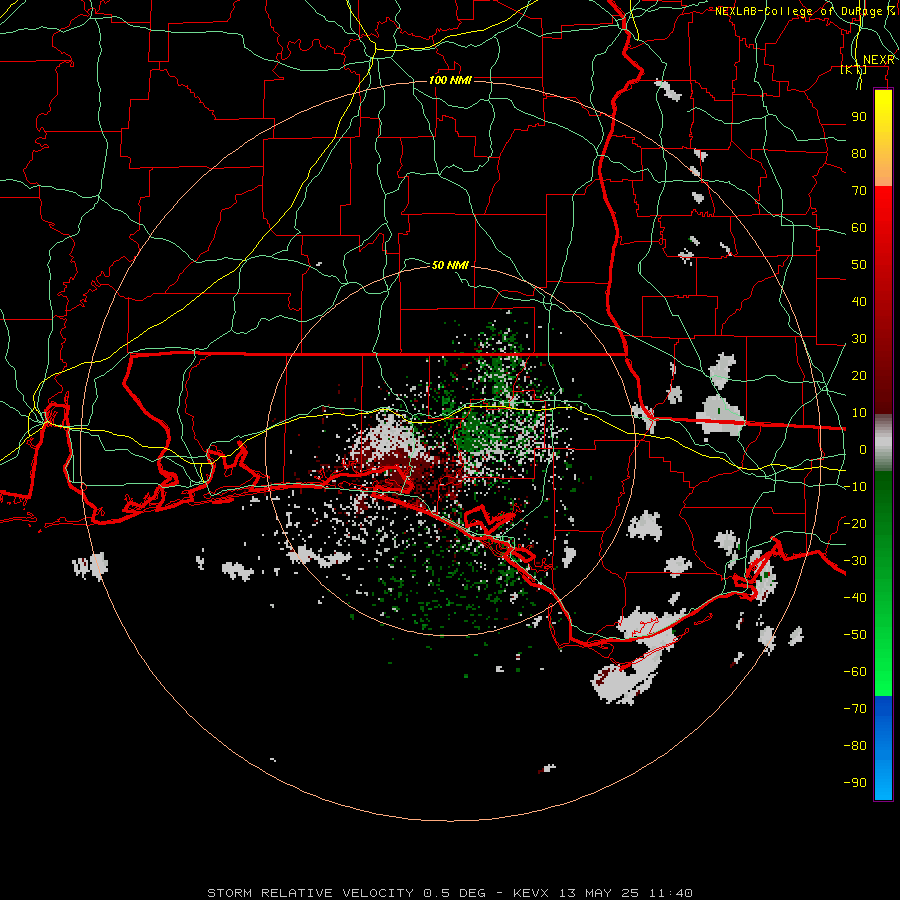The width and height of the screenshot is (900, 900).
Task: Click the 10 value on velocity scale
Action: point(859,413)
